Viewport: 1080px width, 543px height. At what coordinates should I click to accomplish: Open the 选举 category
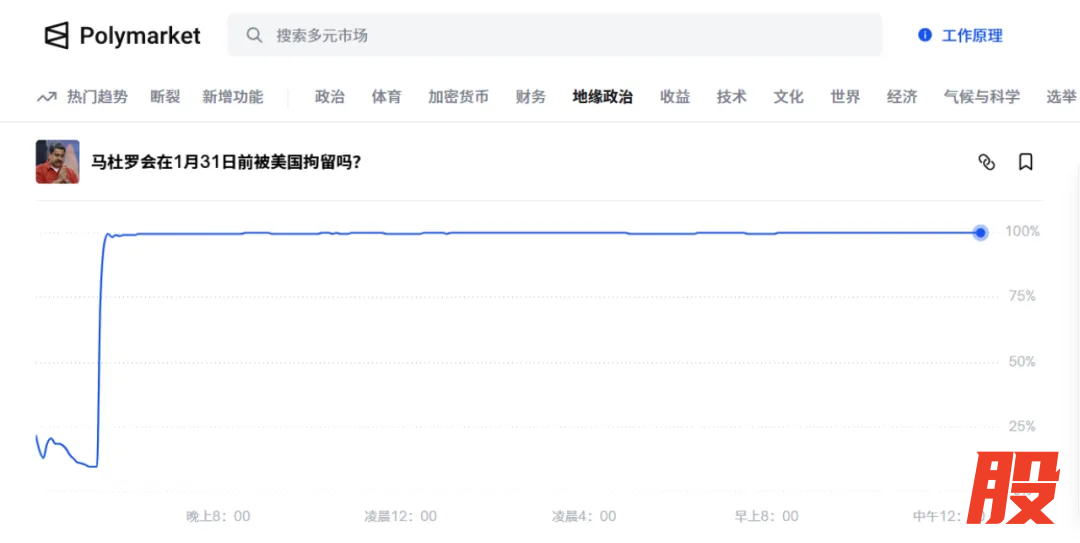1061,97
